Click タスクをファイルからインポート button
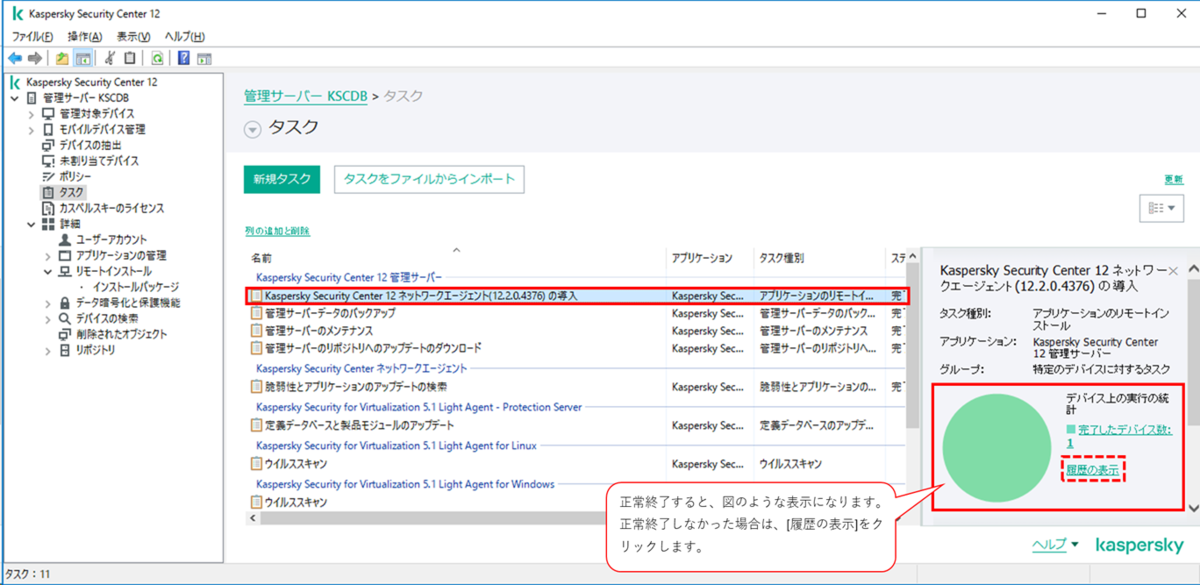Viewport: 1200px width, 585px height. click(x=429, y=179)
